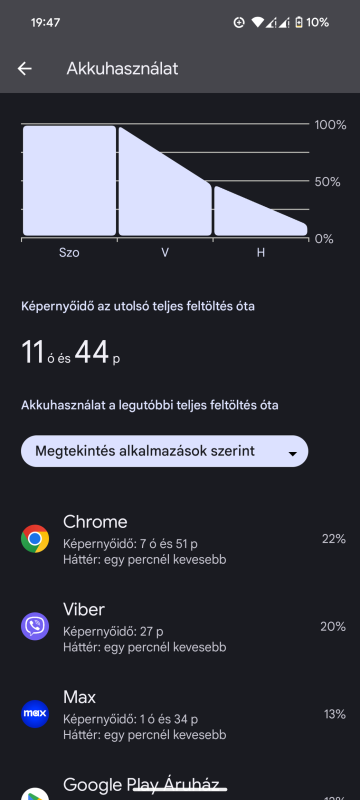Tap the data saver status icon

pyautogui.click(x=239, y=22)
